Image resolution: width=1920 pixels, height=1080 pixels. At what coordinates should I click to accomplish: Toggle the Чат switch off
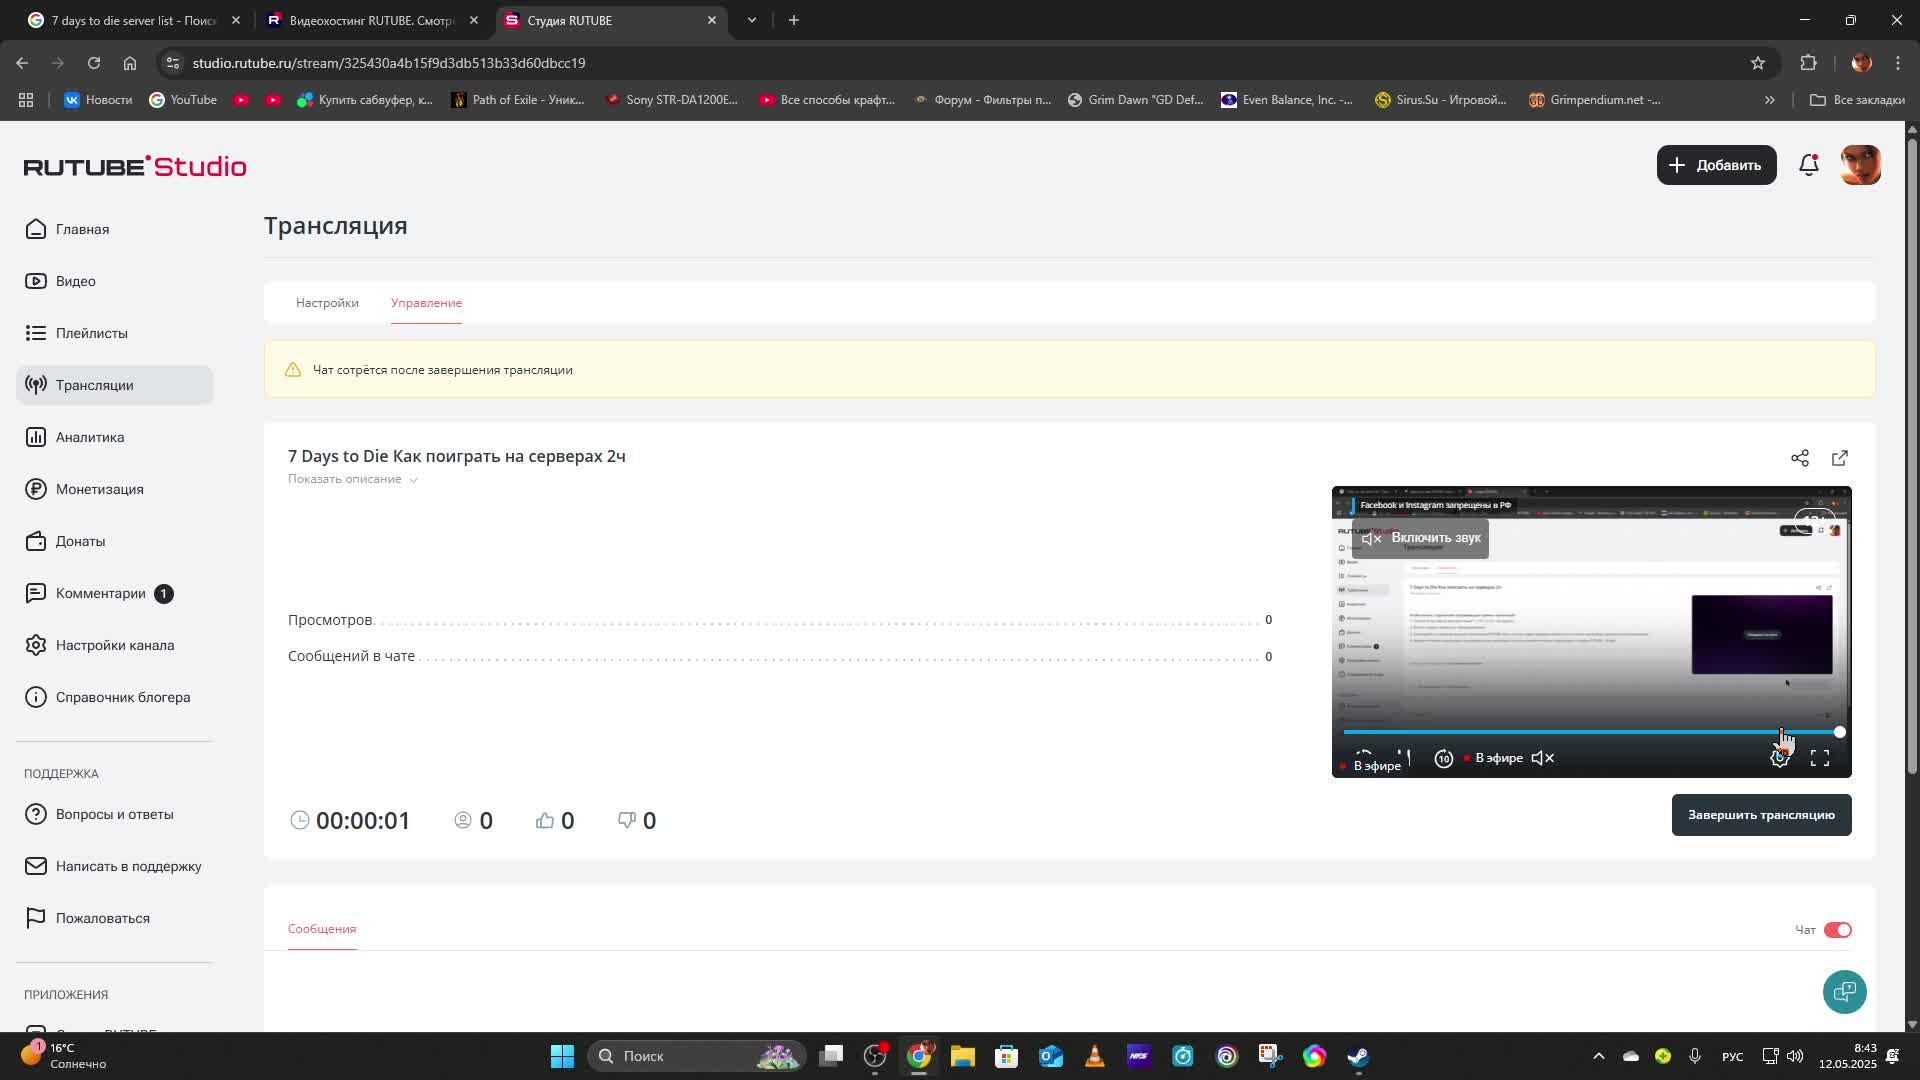click(x=1837, y=930)
